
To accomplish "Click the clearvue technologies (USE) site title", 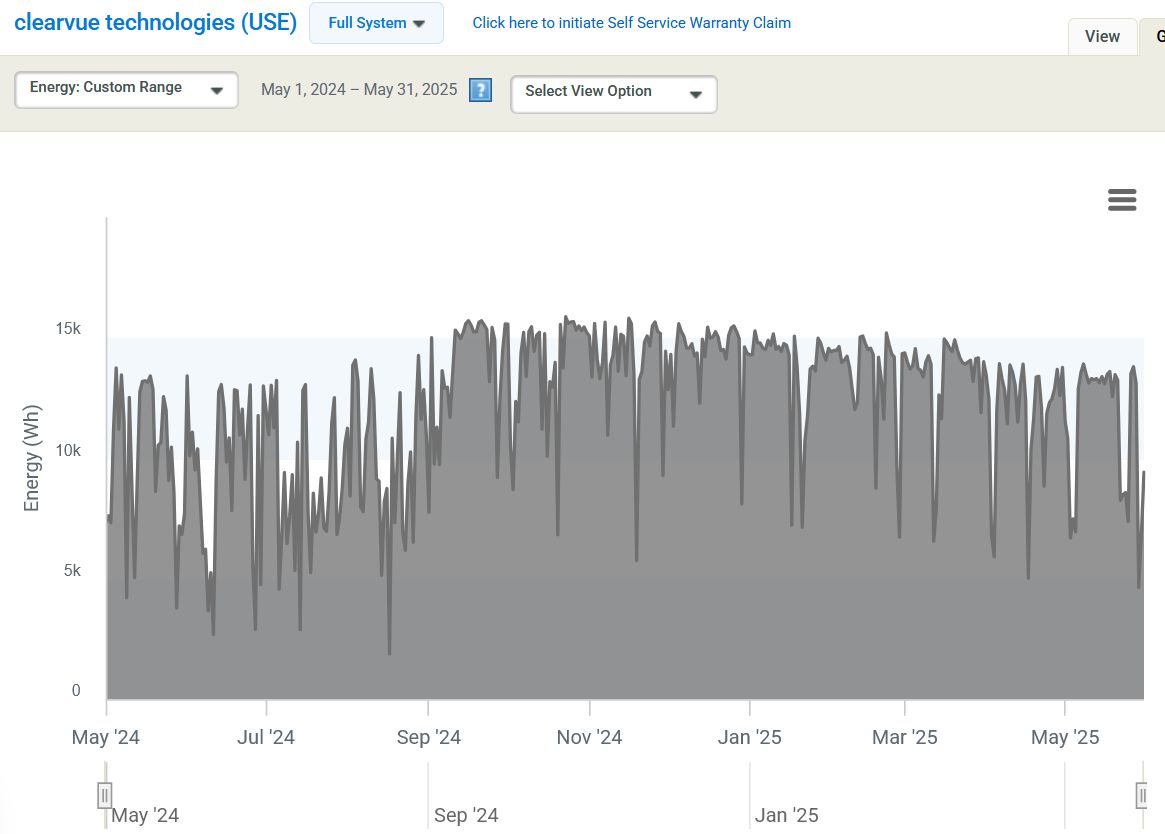I will [x=155, y=23].
